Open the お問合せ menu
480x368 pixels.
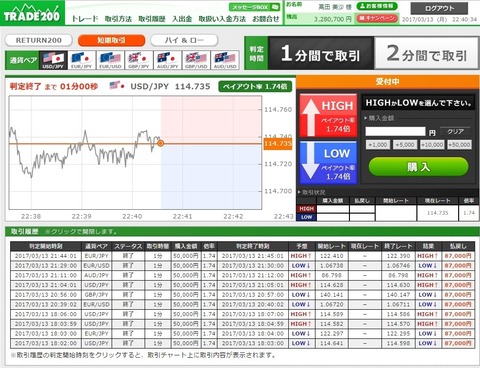tap(266, 19)
